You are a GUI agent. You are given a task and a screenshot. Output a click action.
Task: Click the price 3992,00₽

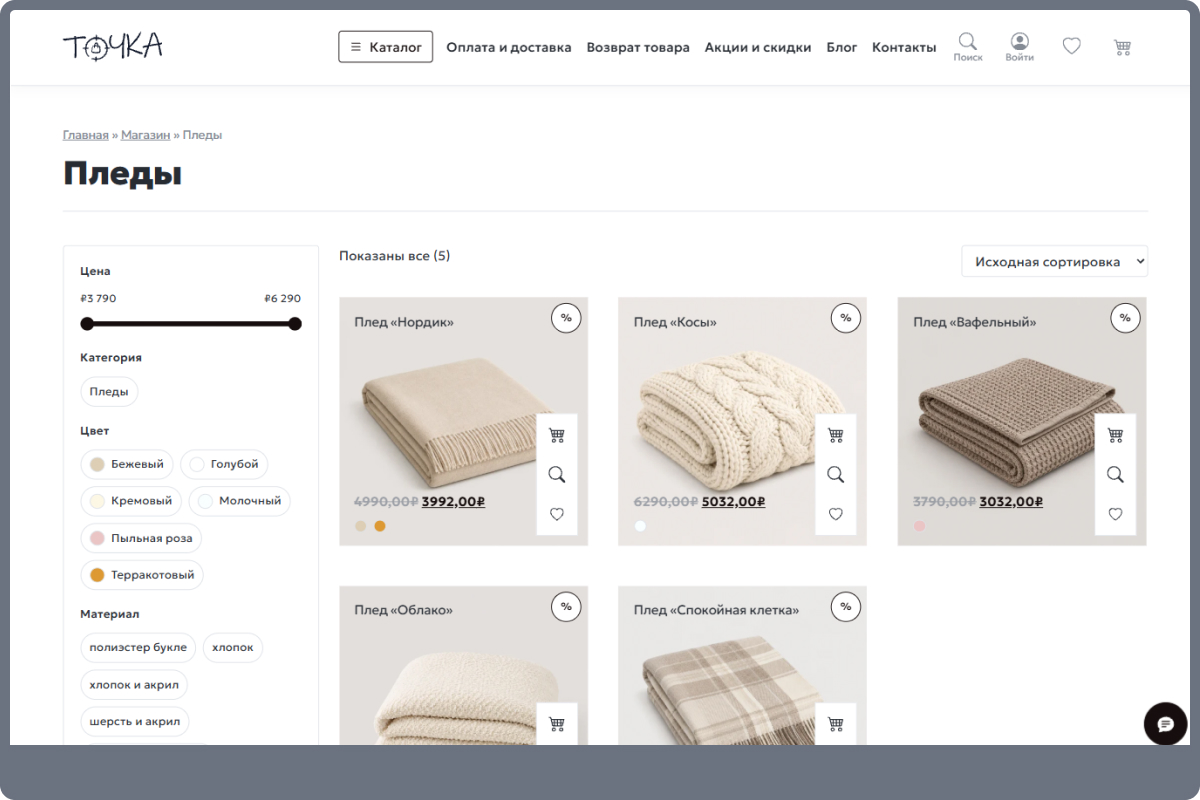tap(453, 502)
